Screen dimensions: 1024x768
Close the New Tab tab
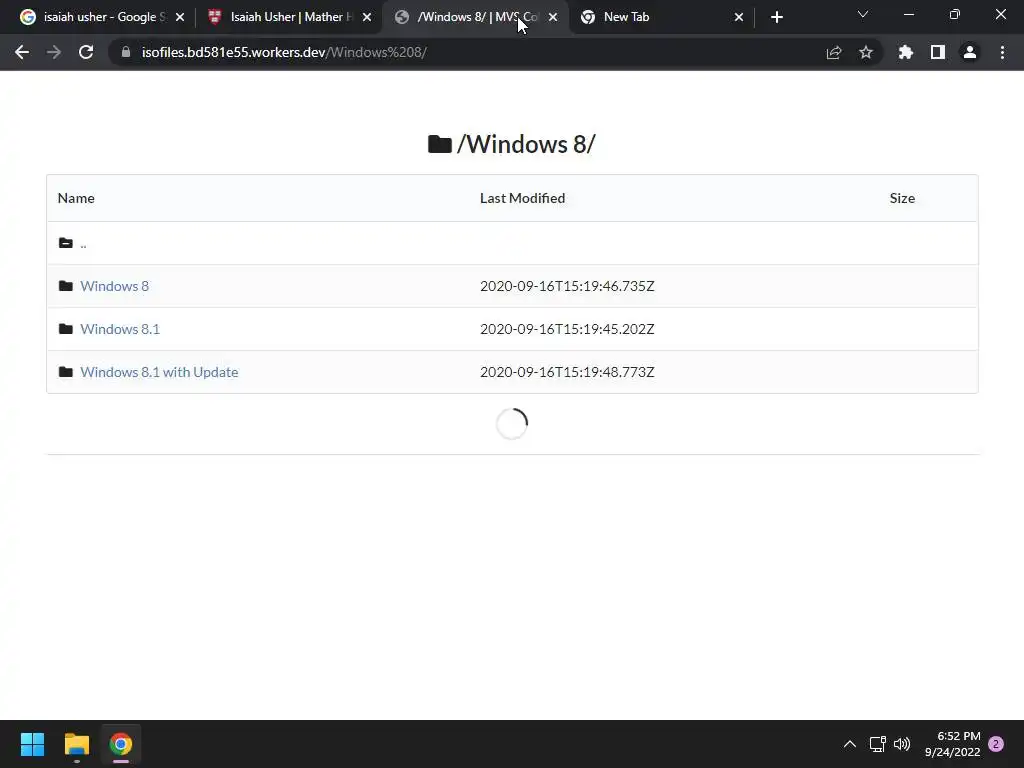point(739,17)
